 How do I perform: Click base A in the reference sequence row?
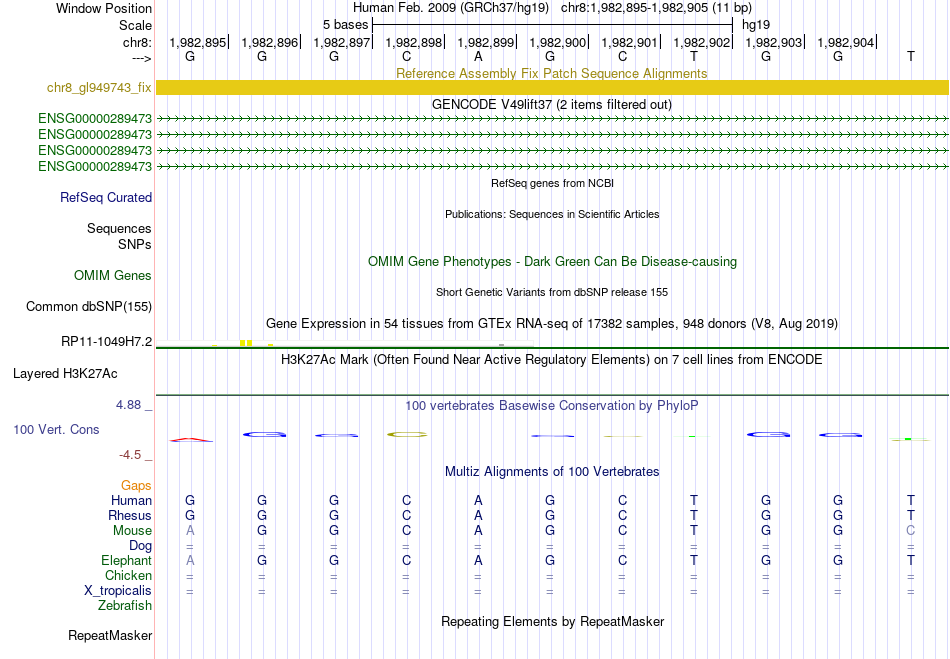click(478, 56)
